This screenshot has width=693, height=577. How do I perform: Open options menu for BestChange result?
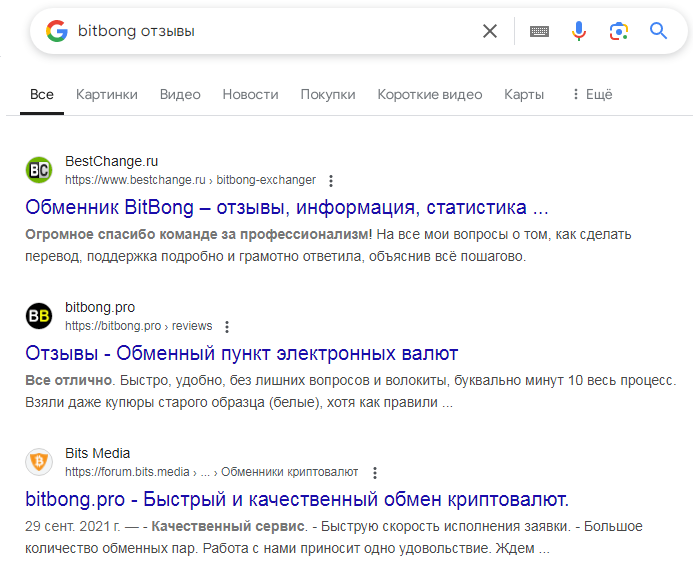click(331, 181)
